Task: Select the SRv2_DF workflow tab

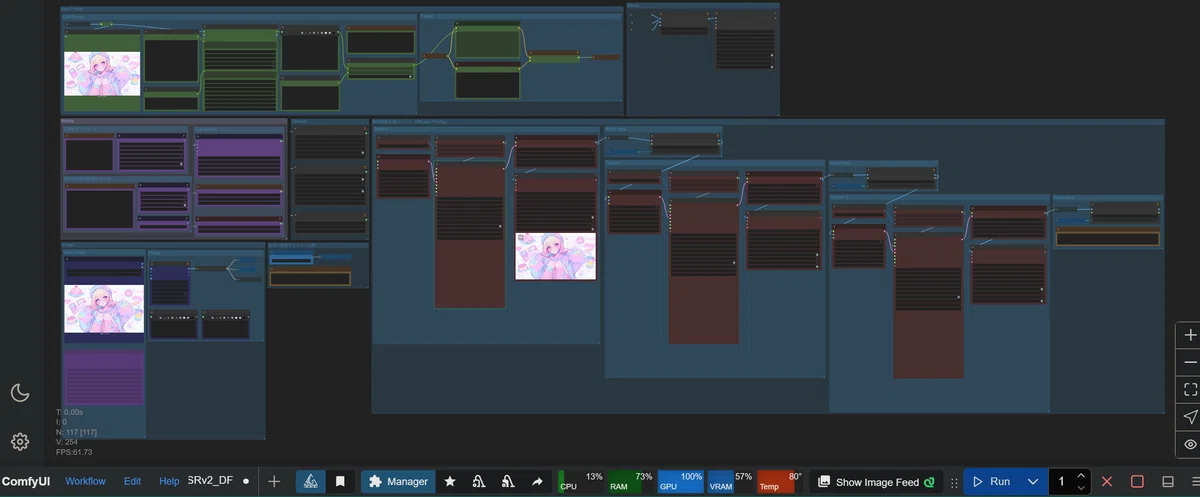Action: (x=210, y=481)
